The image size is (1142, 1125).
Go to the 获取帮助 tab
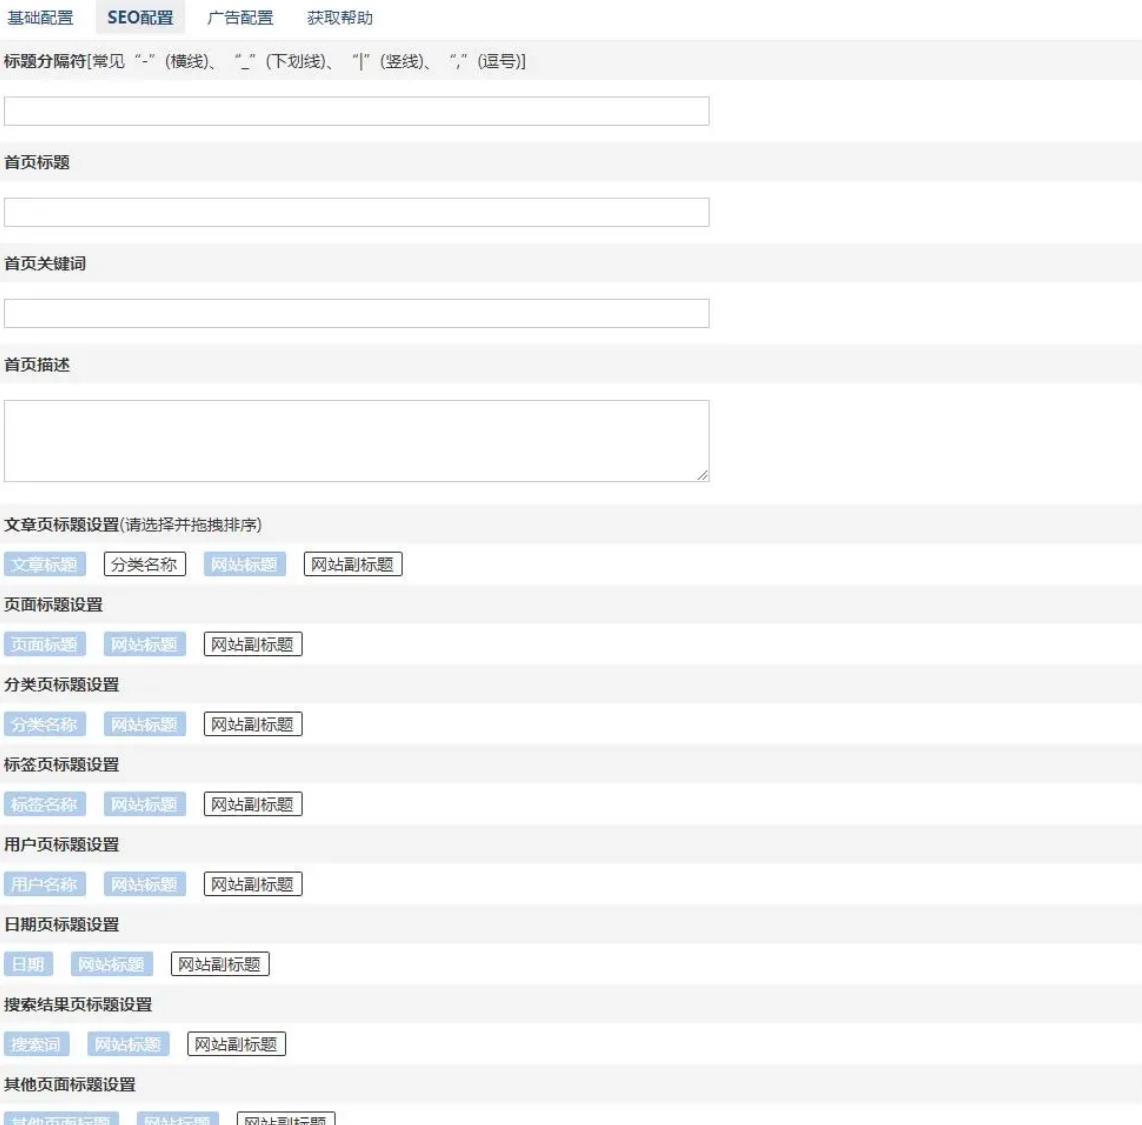pos(340,18)
